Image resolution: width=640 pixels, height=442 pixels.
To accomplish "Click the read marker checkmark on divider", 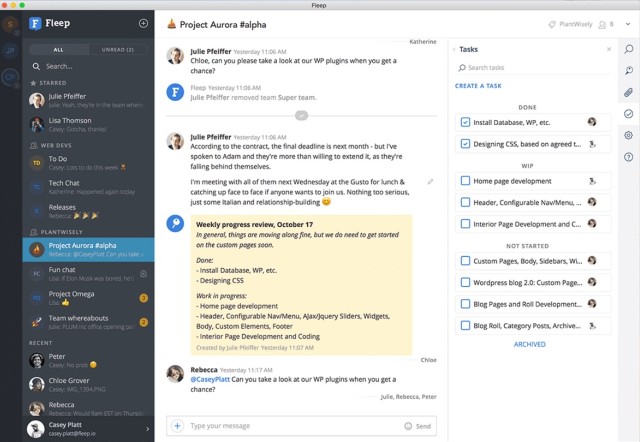I will coord(301,115).
